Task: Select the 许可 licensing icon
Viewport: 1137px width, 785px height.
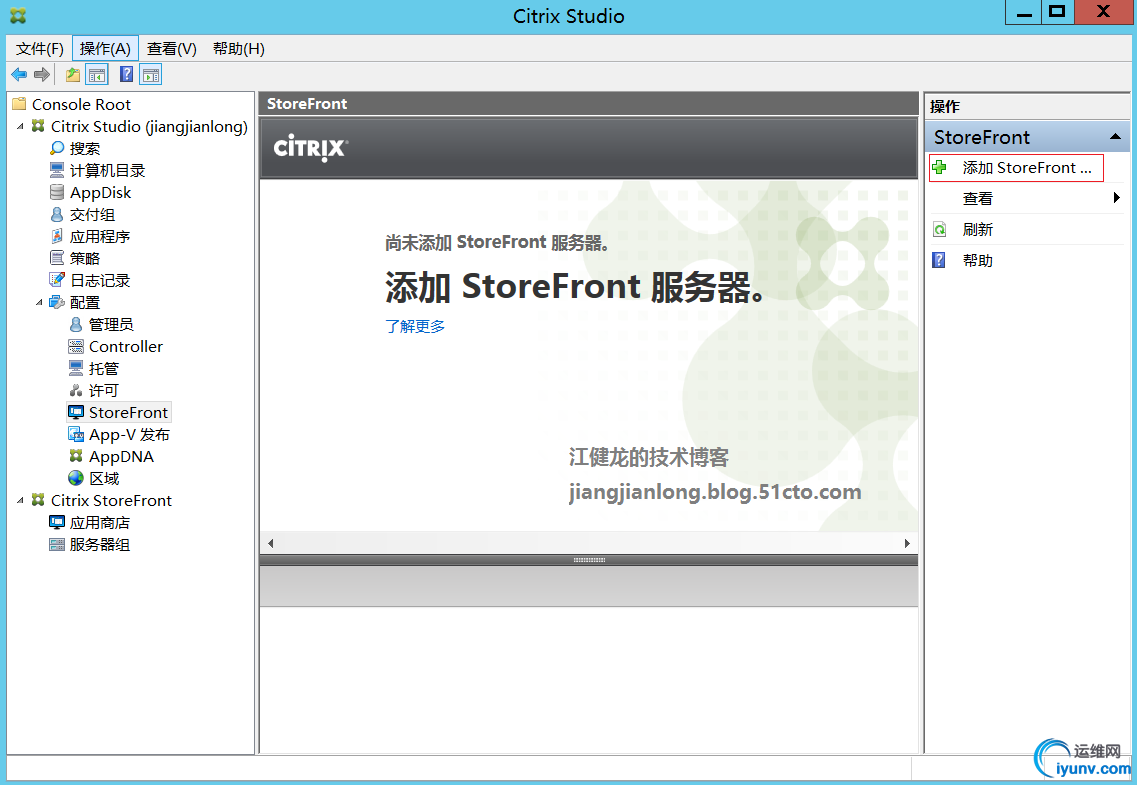Action: pyautogui.click(x=75, y=390)
